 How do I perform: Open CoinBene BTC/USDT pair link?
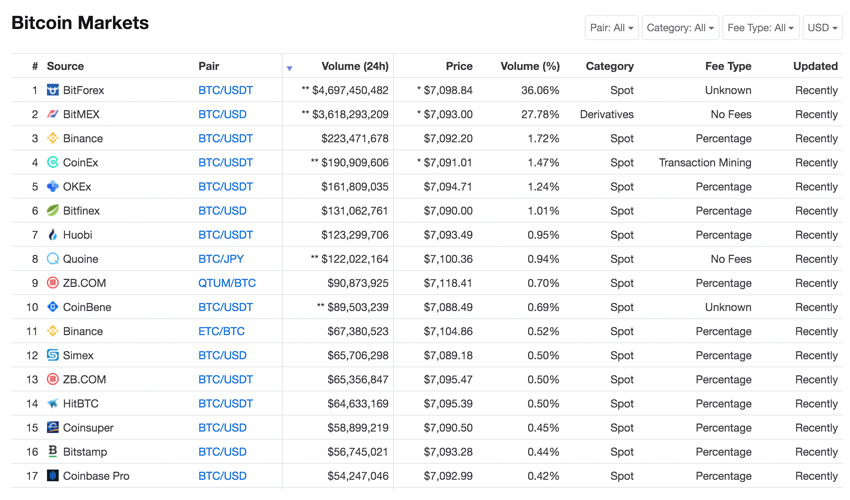tap(226, 307)
